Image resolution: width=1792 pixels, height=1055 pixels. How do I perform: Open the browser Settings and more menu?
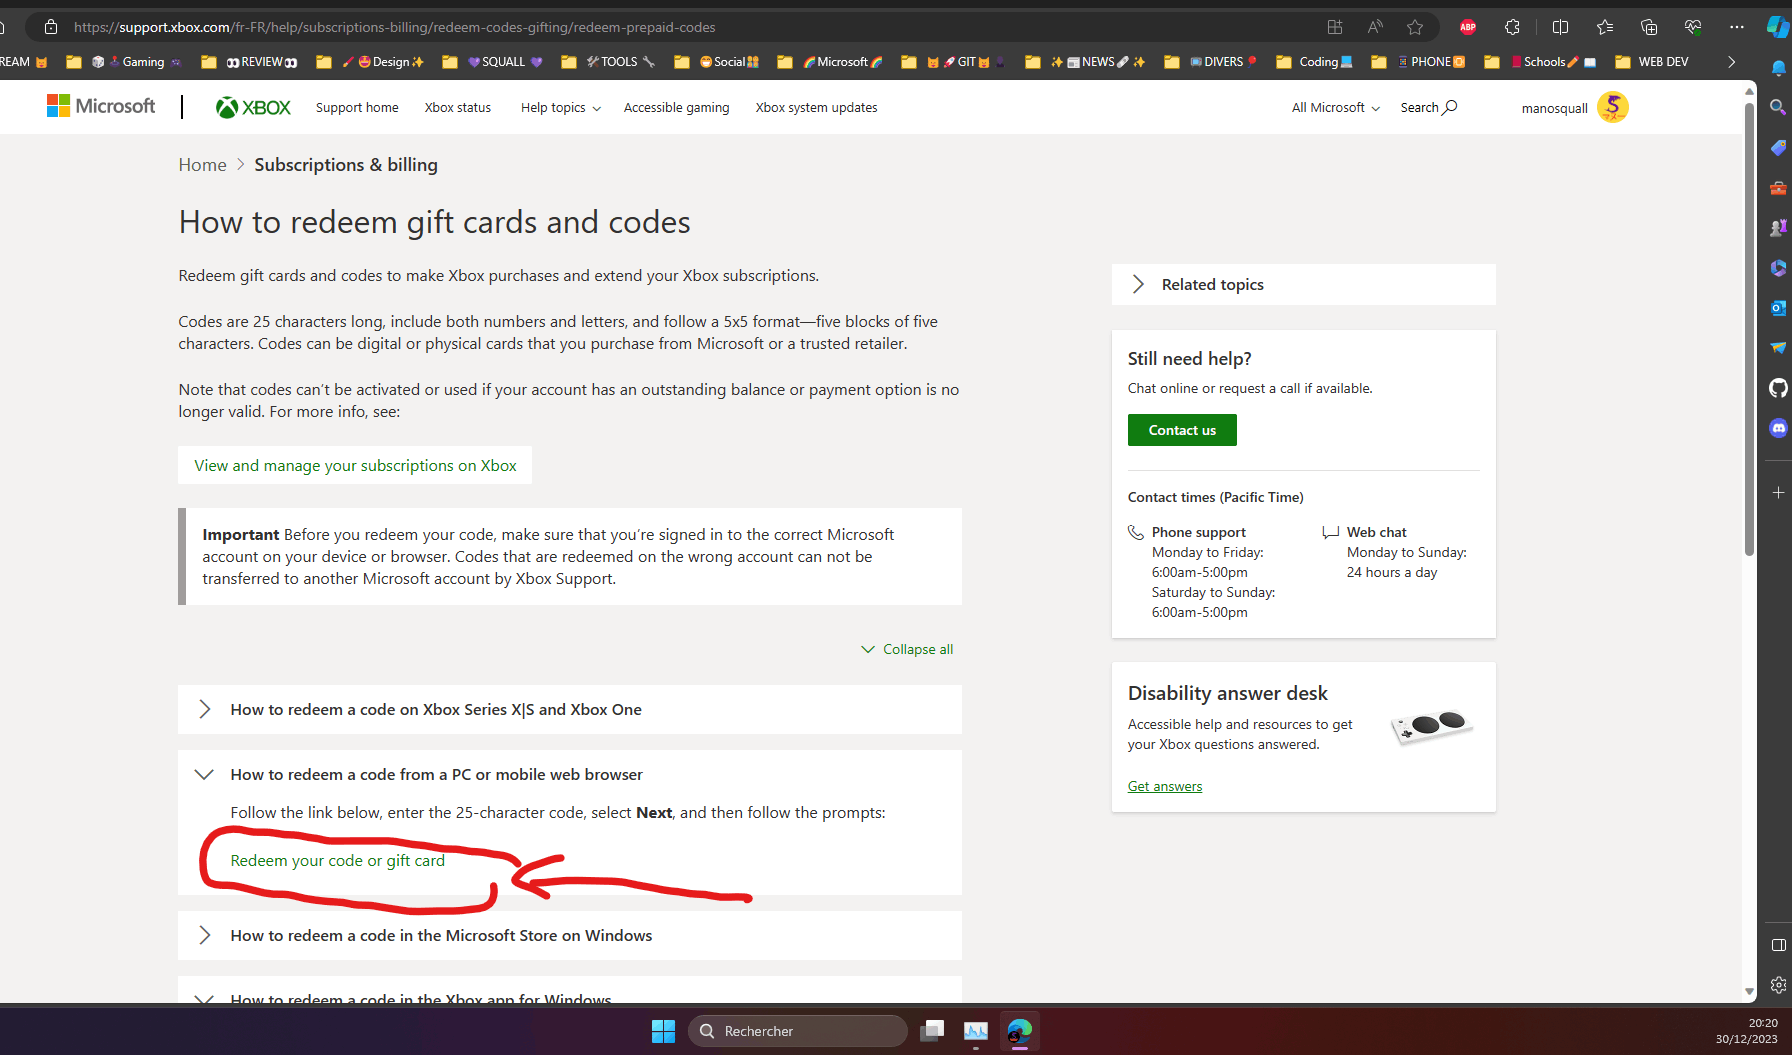click(1737, 27)
